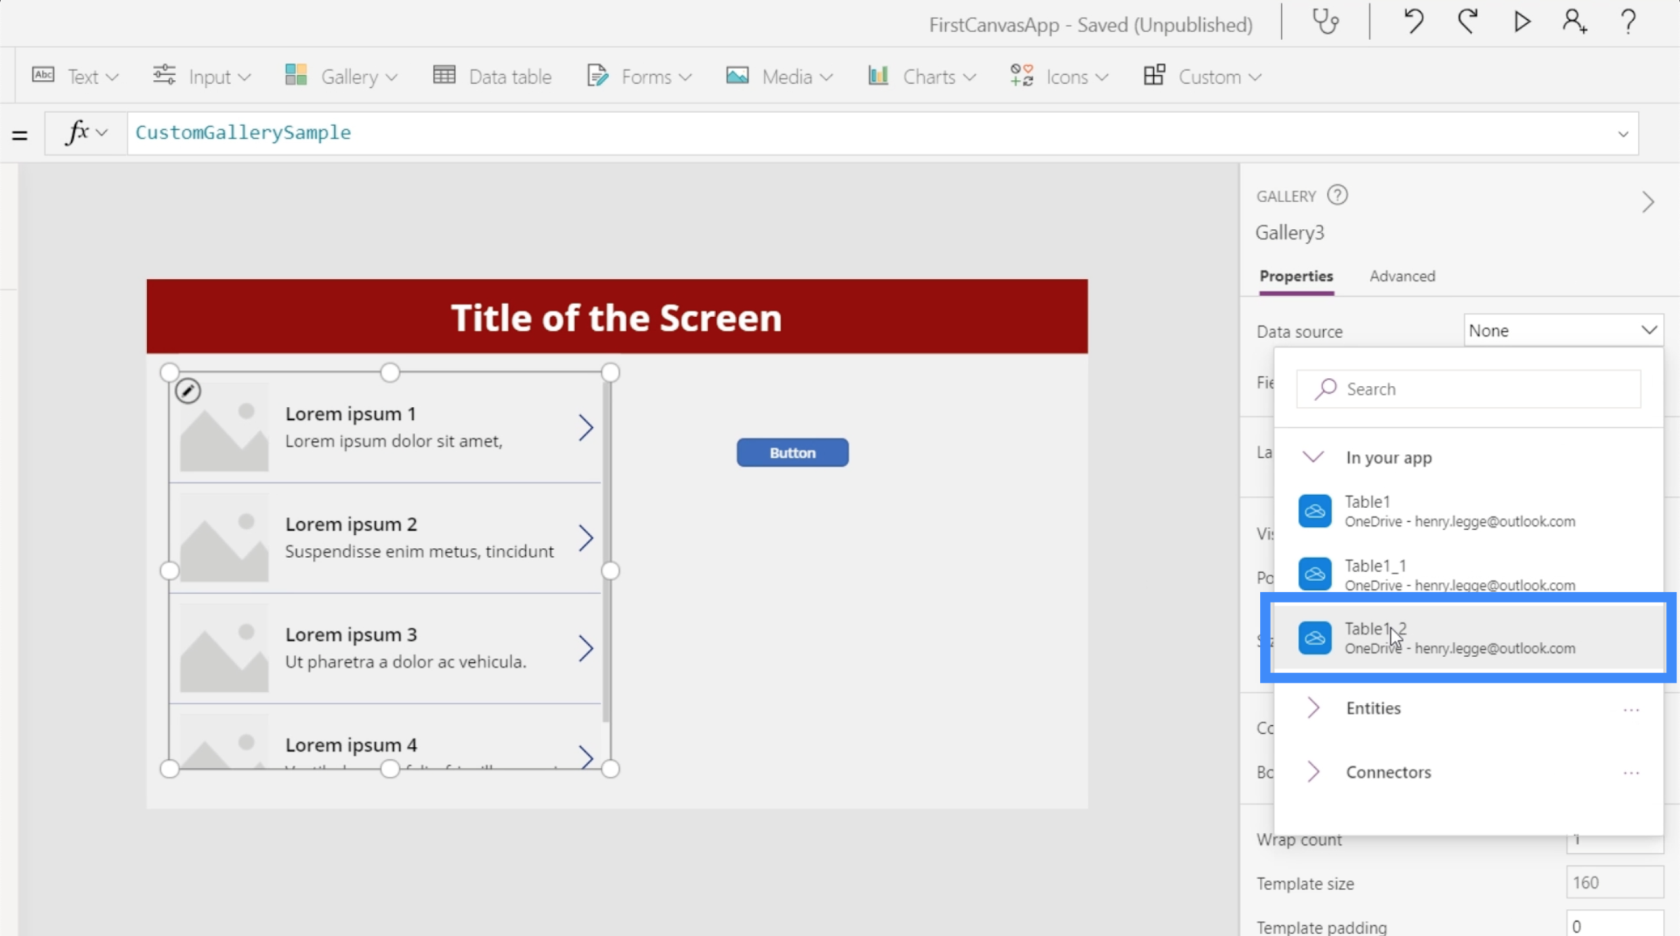This screenshot has height=936, width=1680.
Task: Click the Table1_2 OneDrive icon
Action: (1315, 638)
